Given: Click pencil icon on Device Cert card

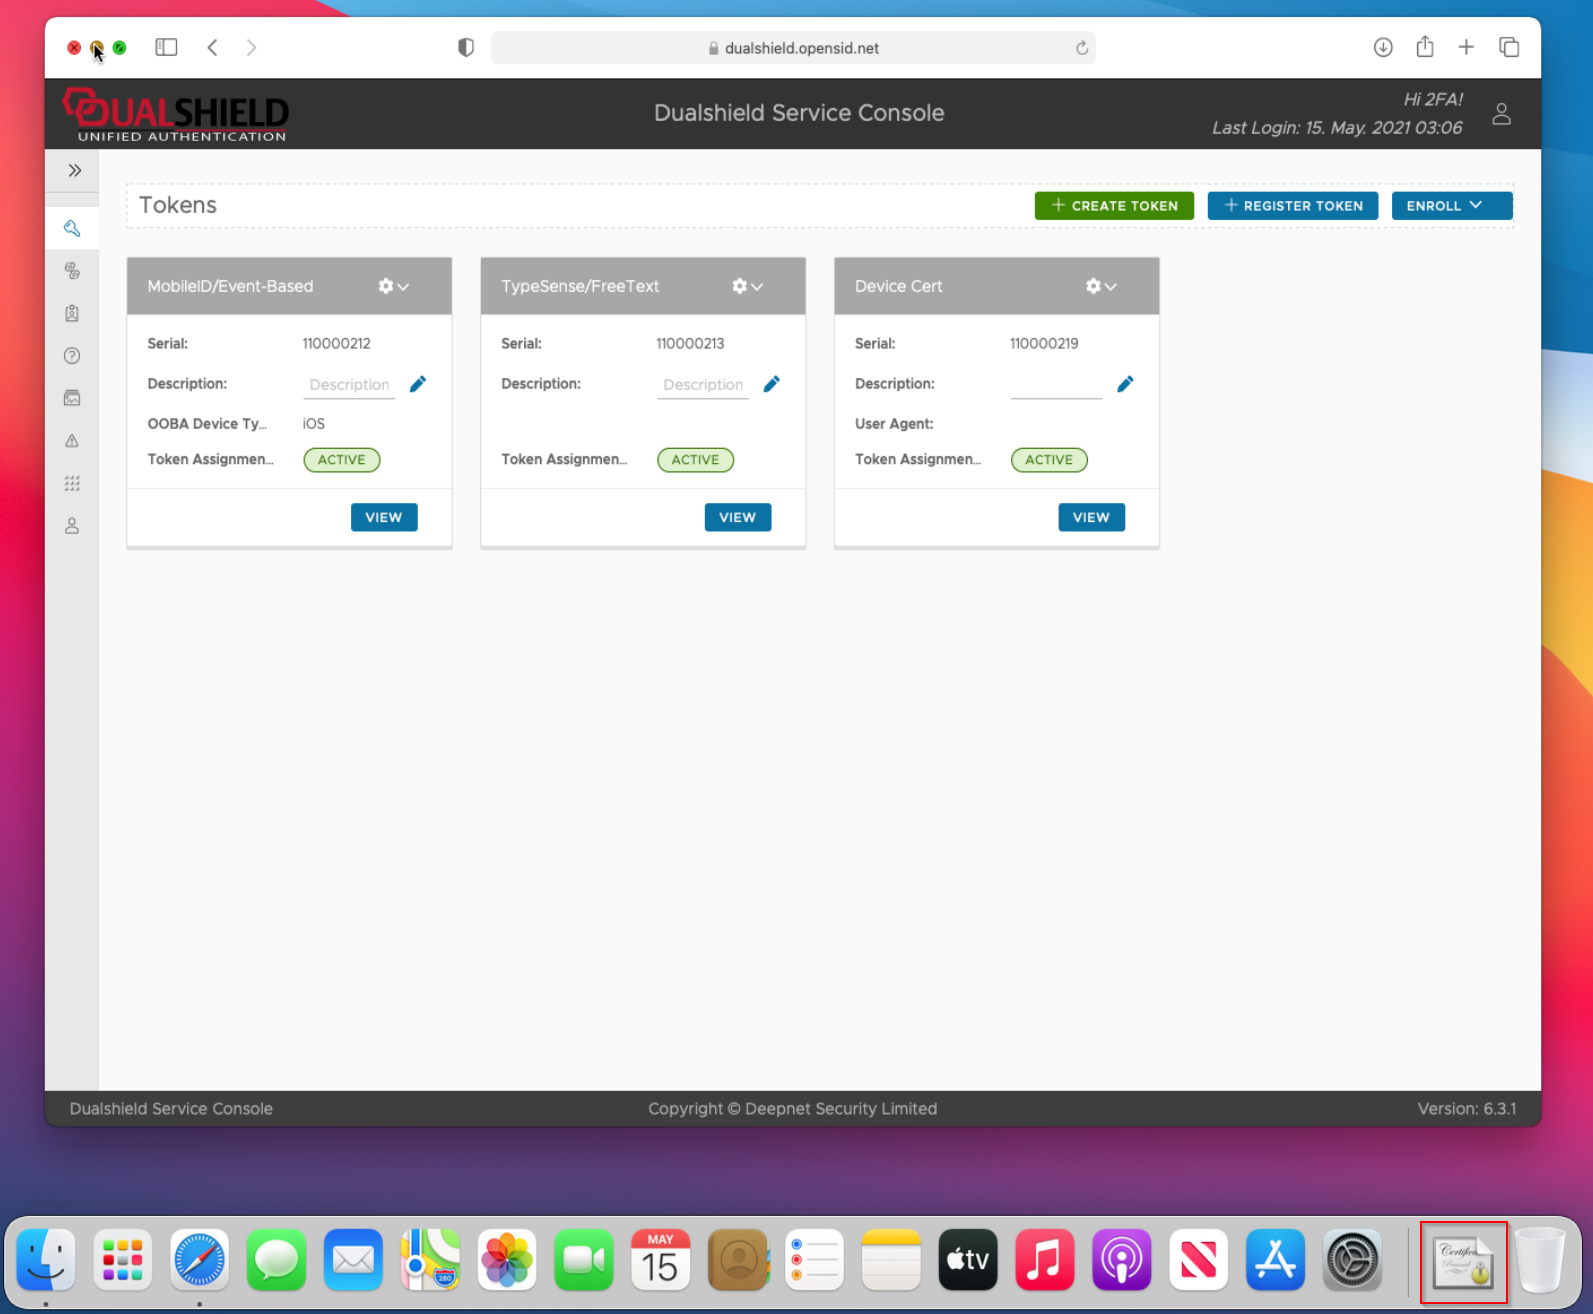Looking at the screenshot, I should tap(1125, 384).
